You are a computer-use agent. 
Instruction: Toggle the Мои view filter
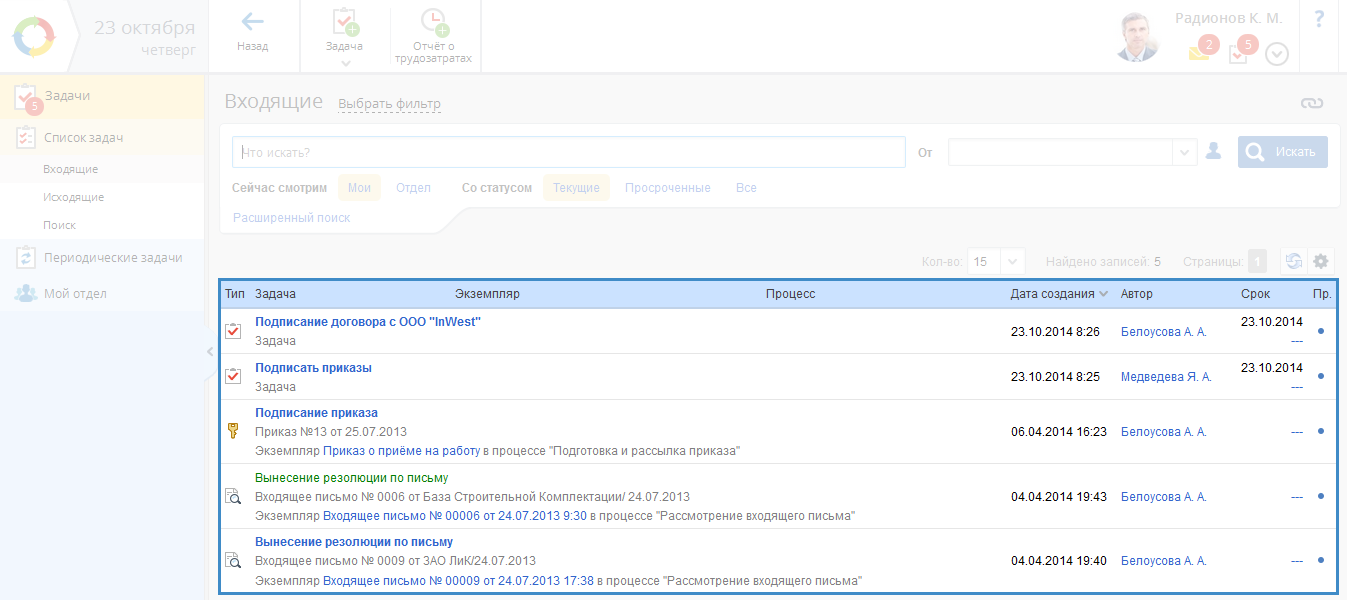click(359, 188)
